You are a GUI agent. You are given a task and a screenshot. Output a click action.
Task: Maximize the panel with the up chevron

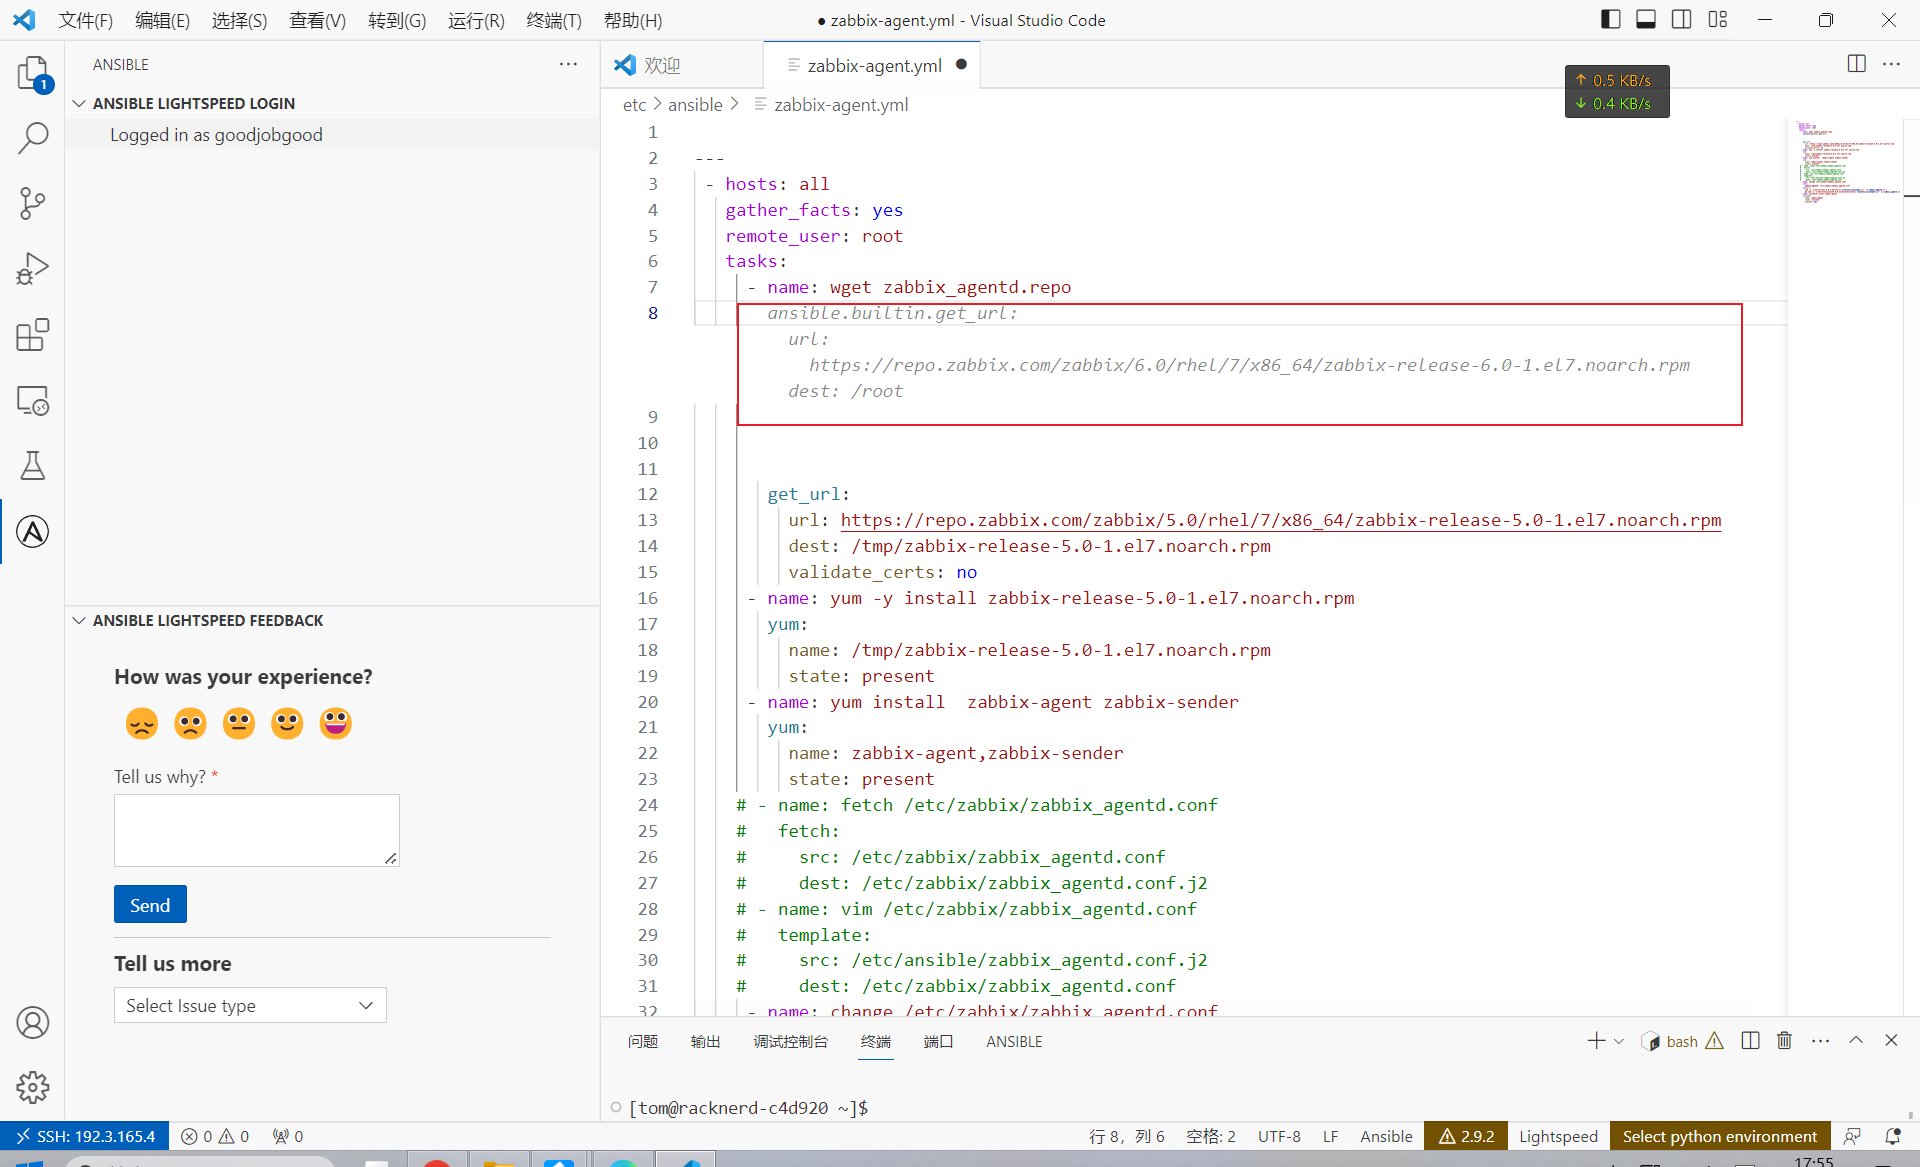(1856, 1040)
